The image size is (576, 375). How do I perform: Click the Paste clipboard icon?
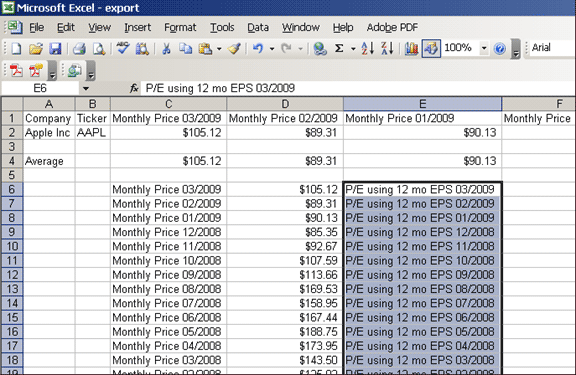[205, 48]
